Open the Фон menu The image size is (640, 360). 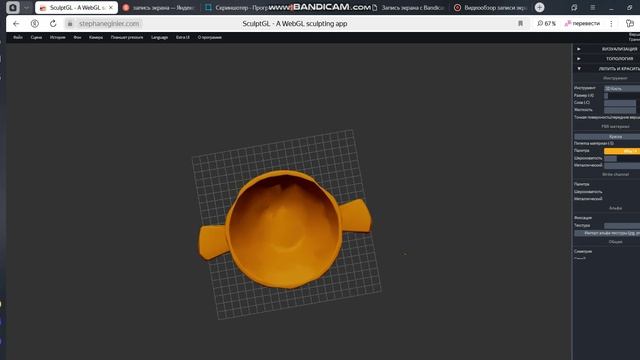pyautogui.click(x=77, y=37)
